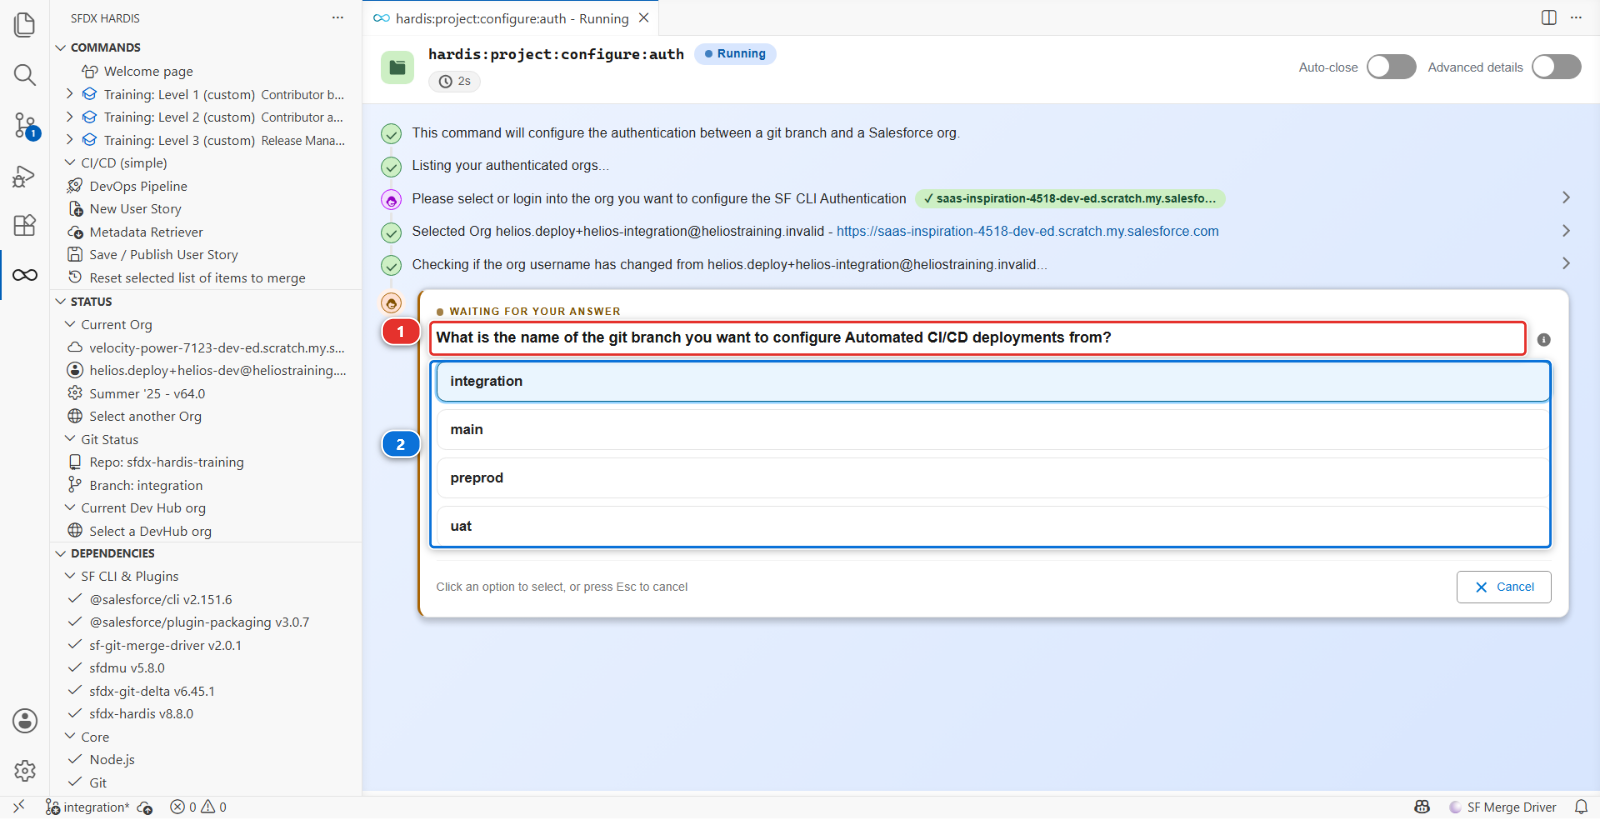Image resolution: width=1600 pixels, height=819 pixels.
Task: Expand the Checking org username log chevron
Action: [1566, 264]
